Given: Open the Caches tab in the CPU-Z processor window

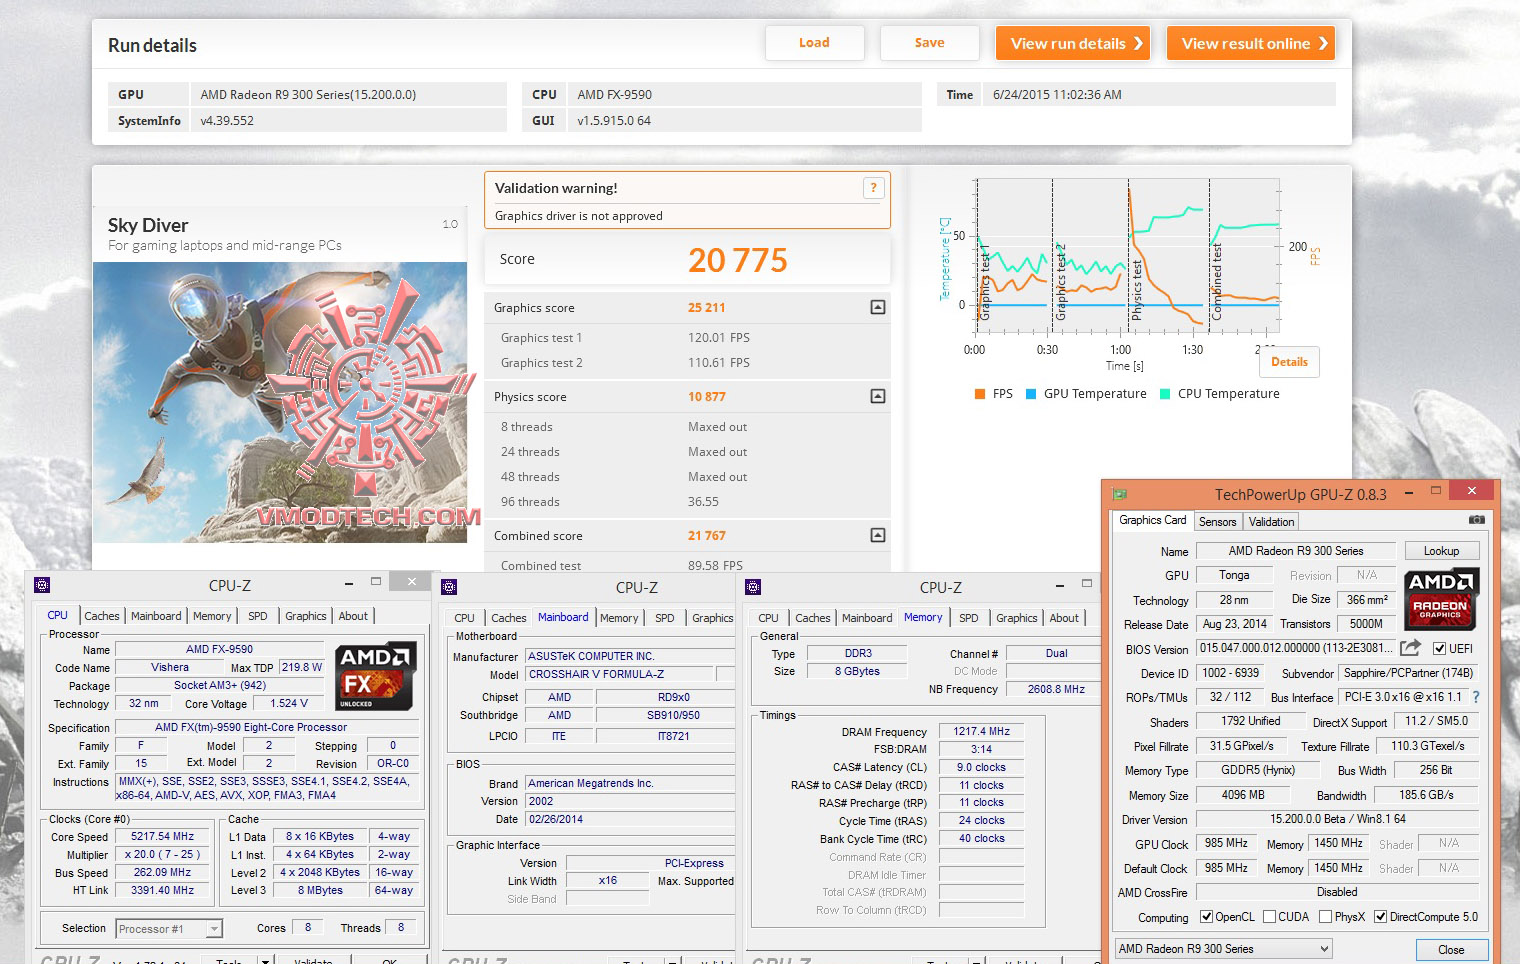Looking at the screenshot, I should click(x=101, y=616).
